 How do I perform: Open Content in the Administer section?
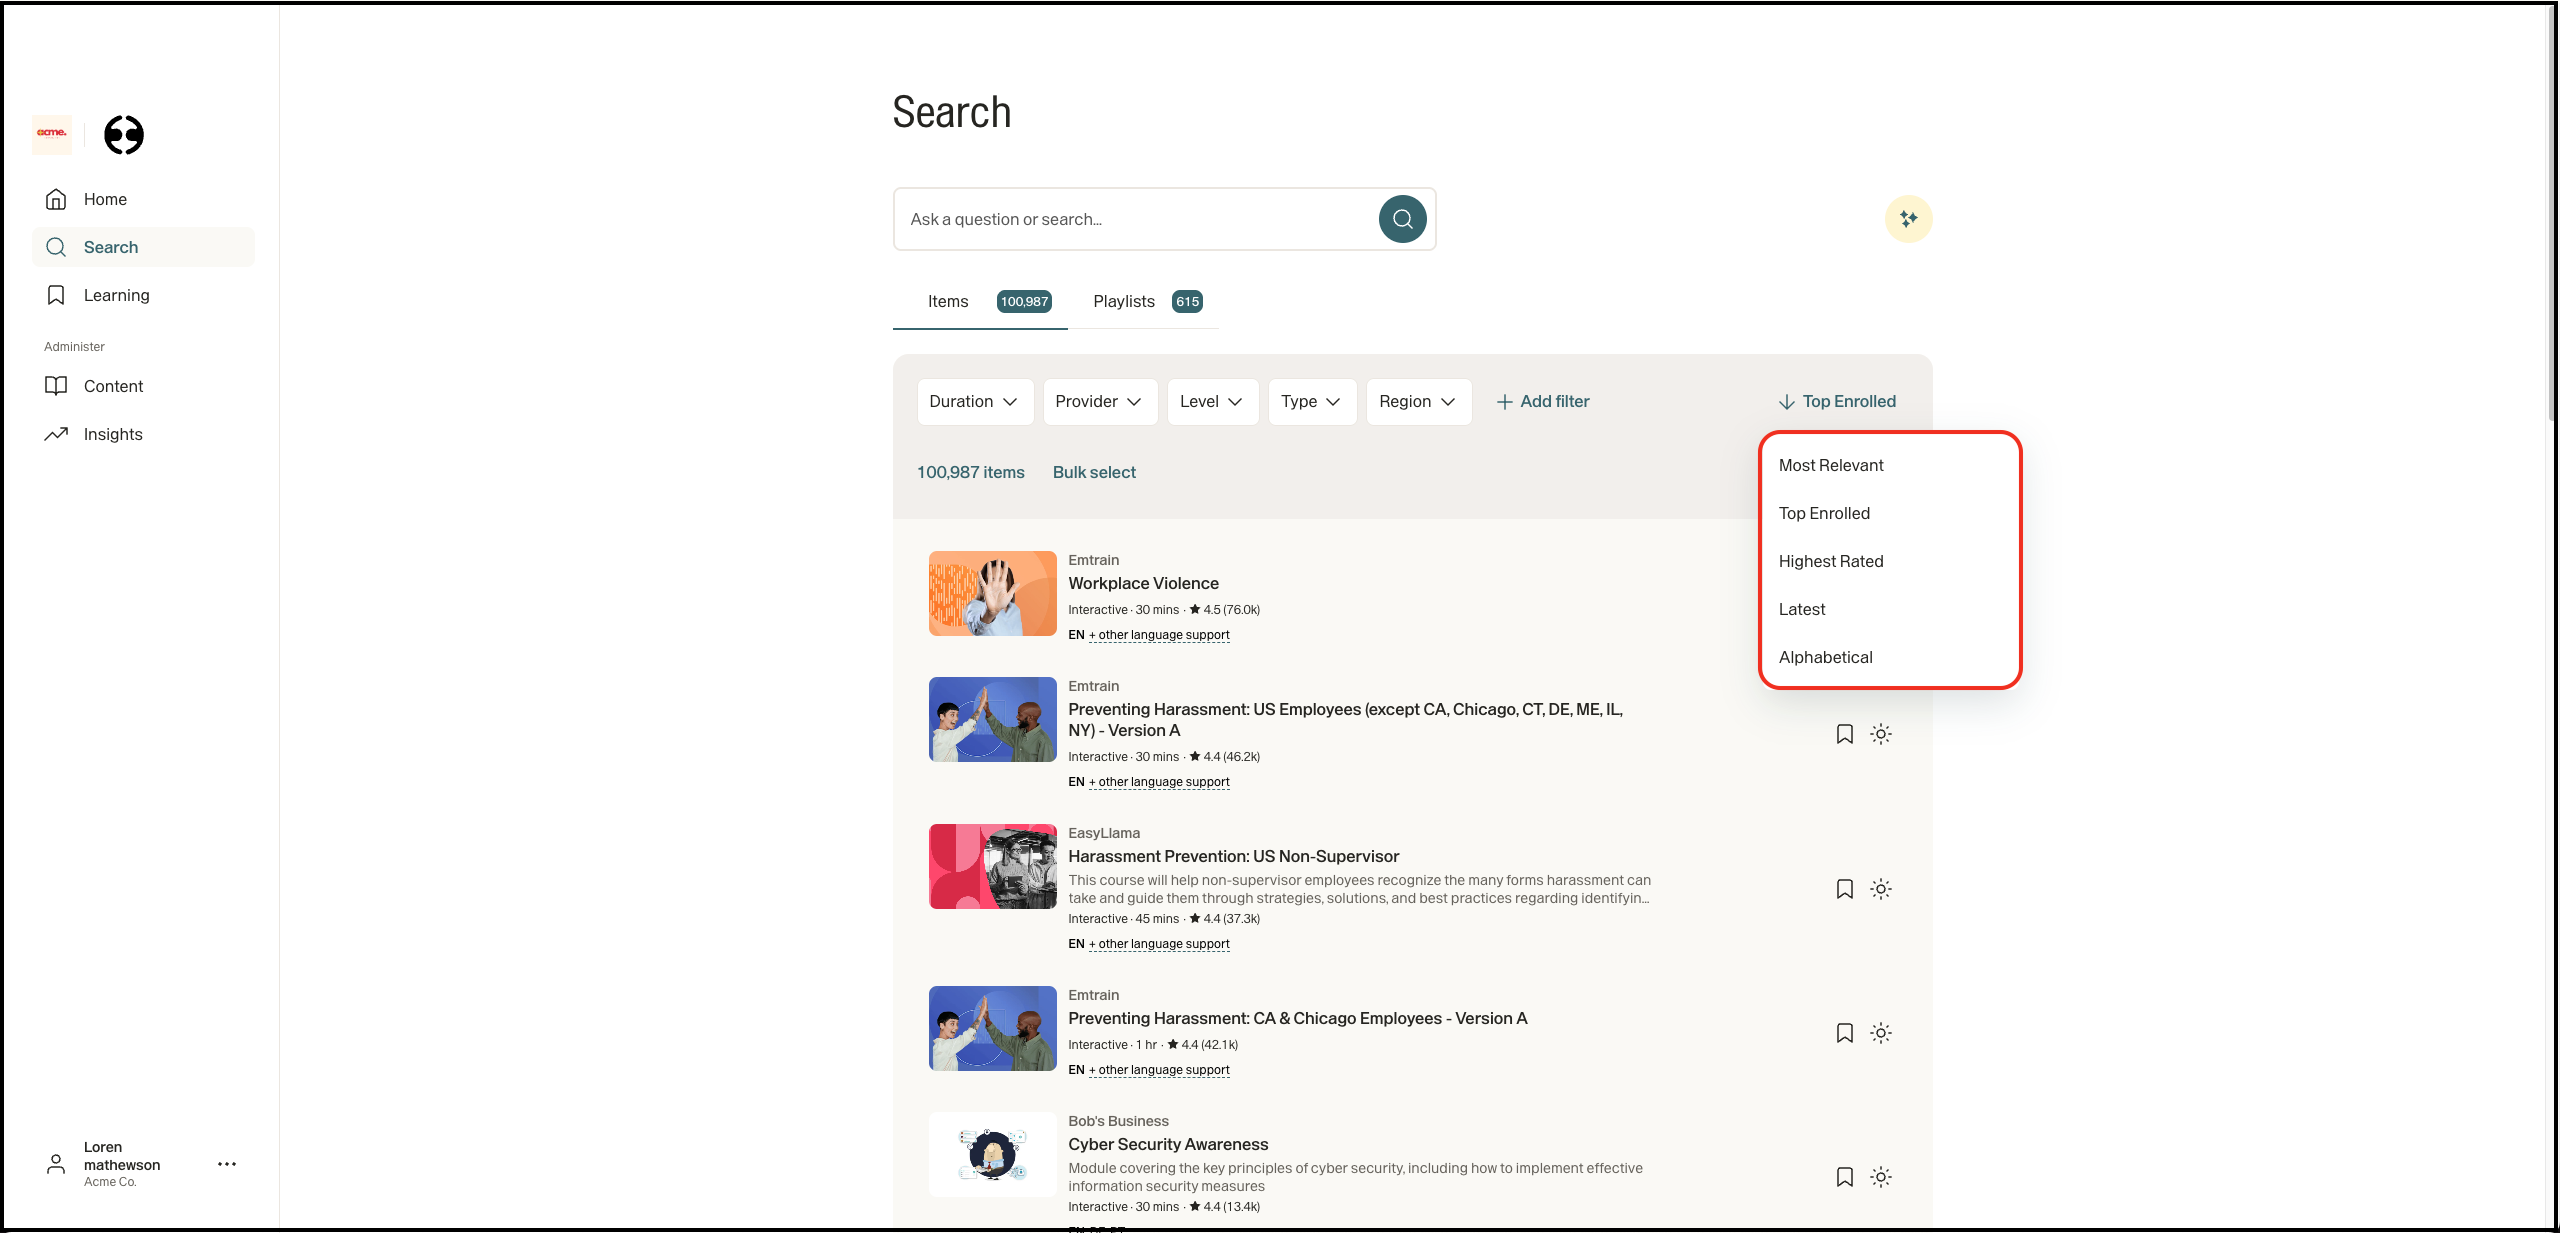pos(113,386)
